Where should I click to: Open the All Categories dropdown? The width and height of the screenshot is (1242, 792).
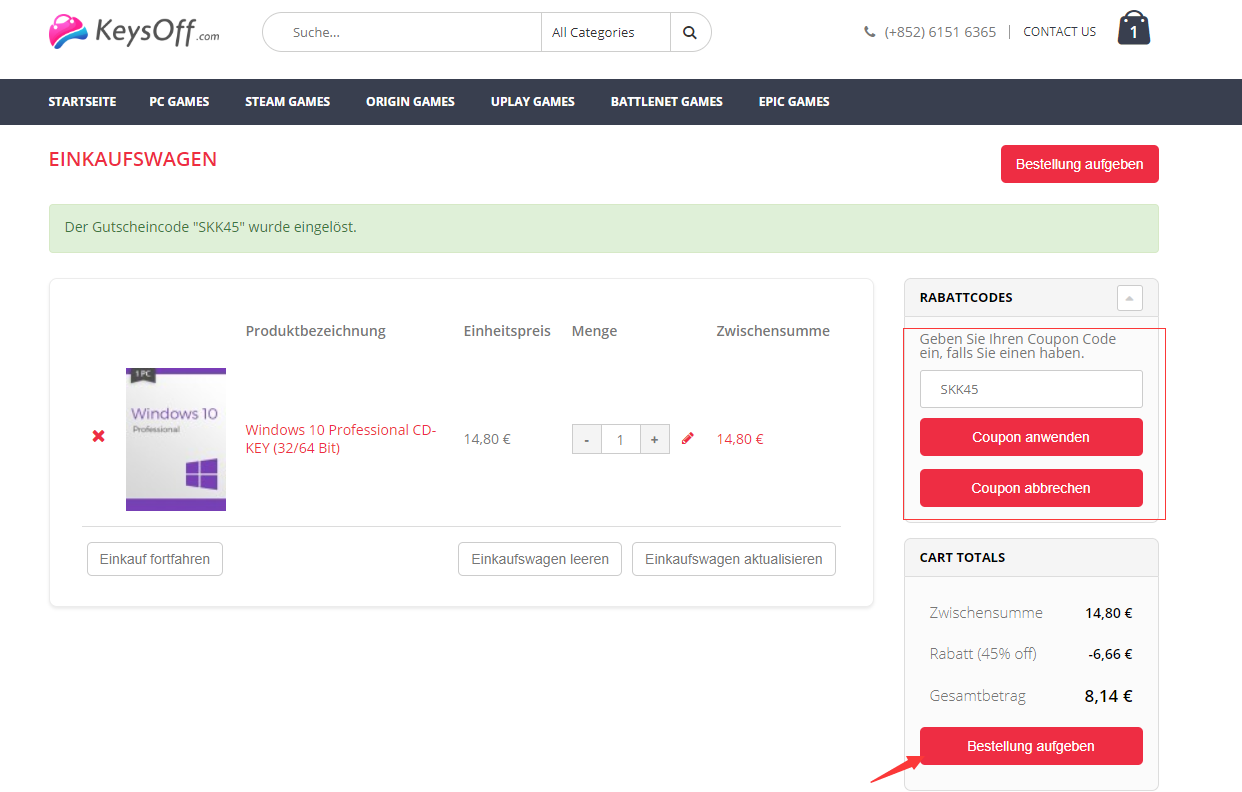[x=605, y=32]
